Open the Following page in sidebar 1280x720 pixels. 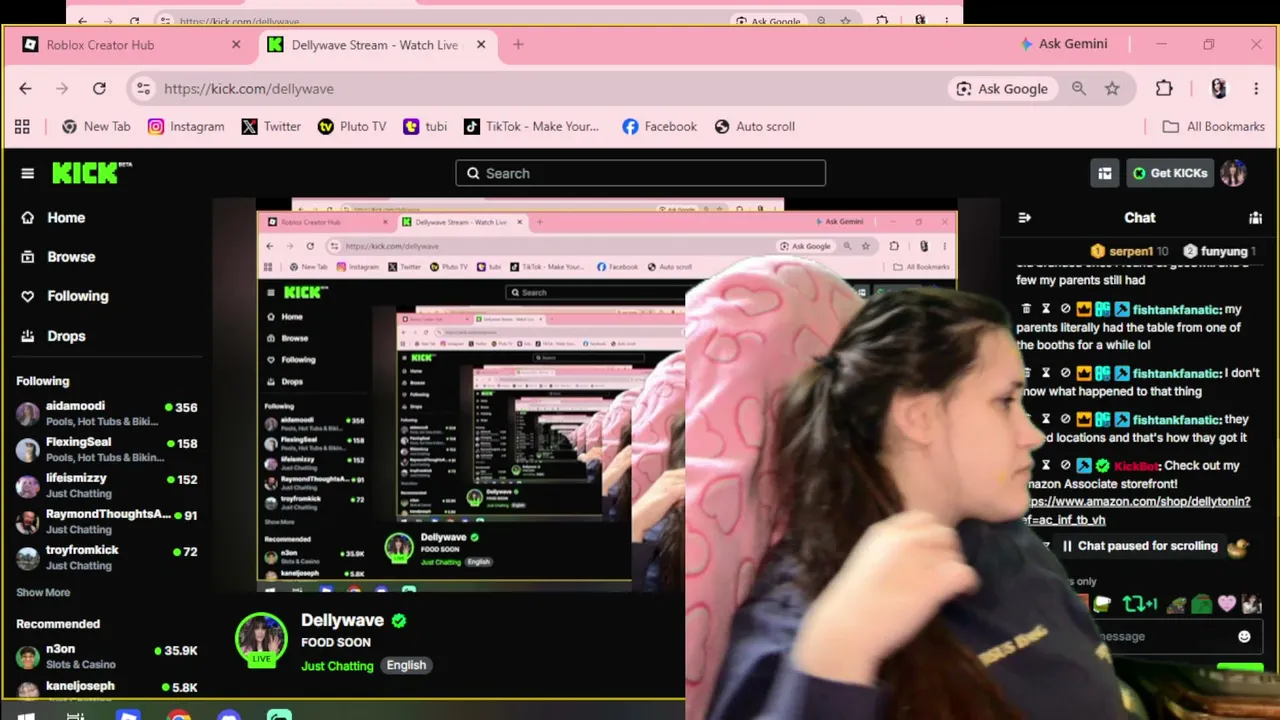click(77, 295)
